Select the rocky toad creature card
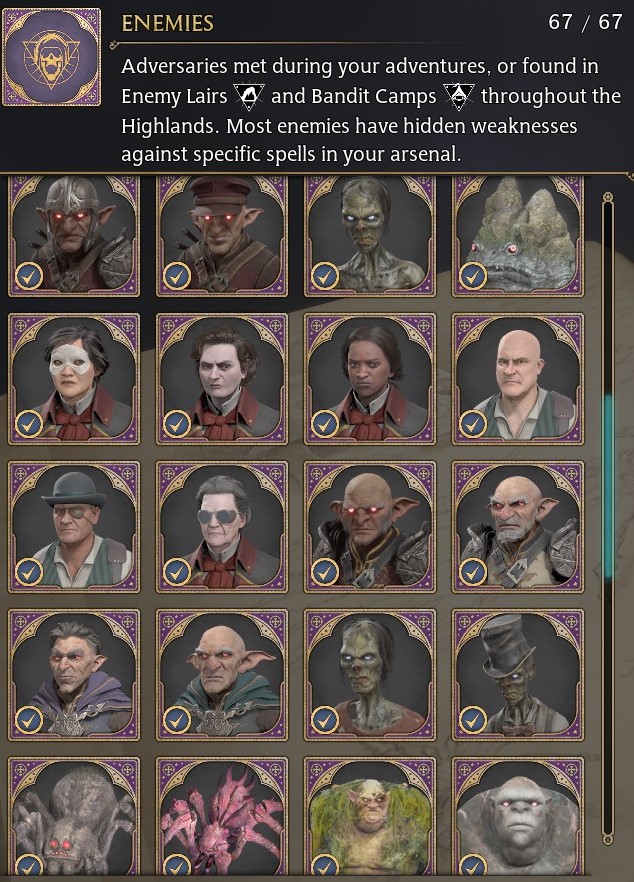Viewport: 634px width, 882px height. click(x=518, y=235)
